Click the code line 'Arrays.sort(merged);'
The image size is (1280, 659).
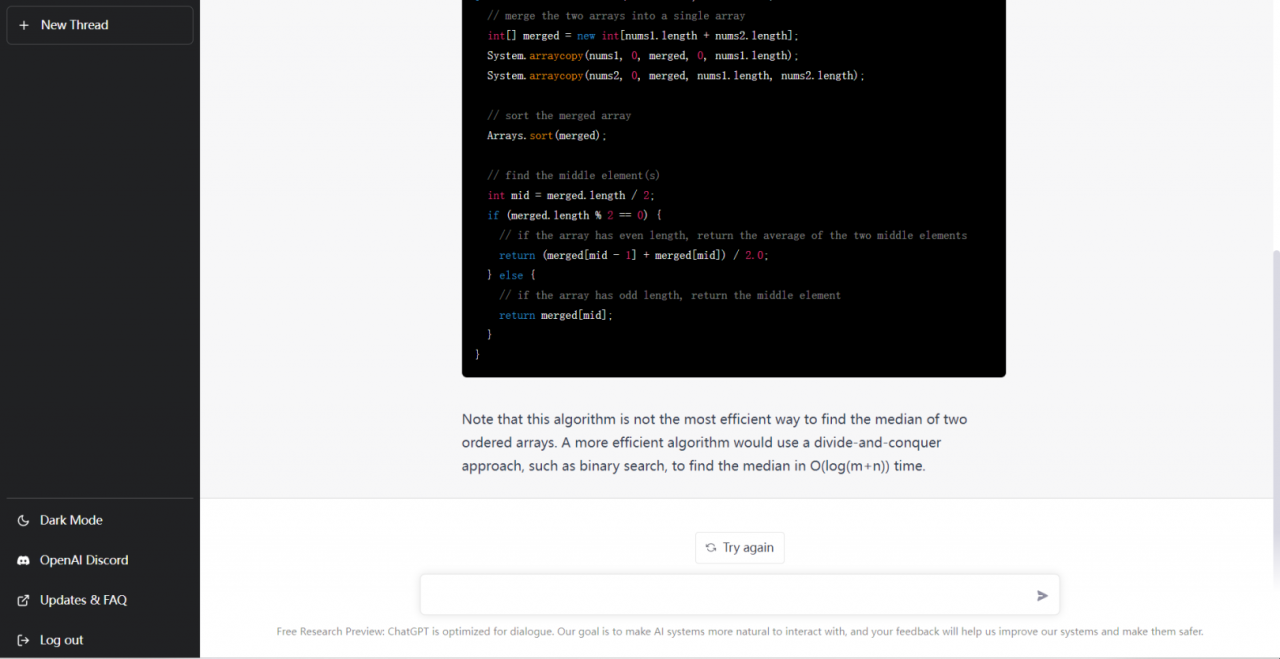[547, 135]
